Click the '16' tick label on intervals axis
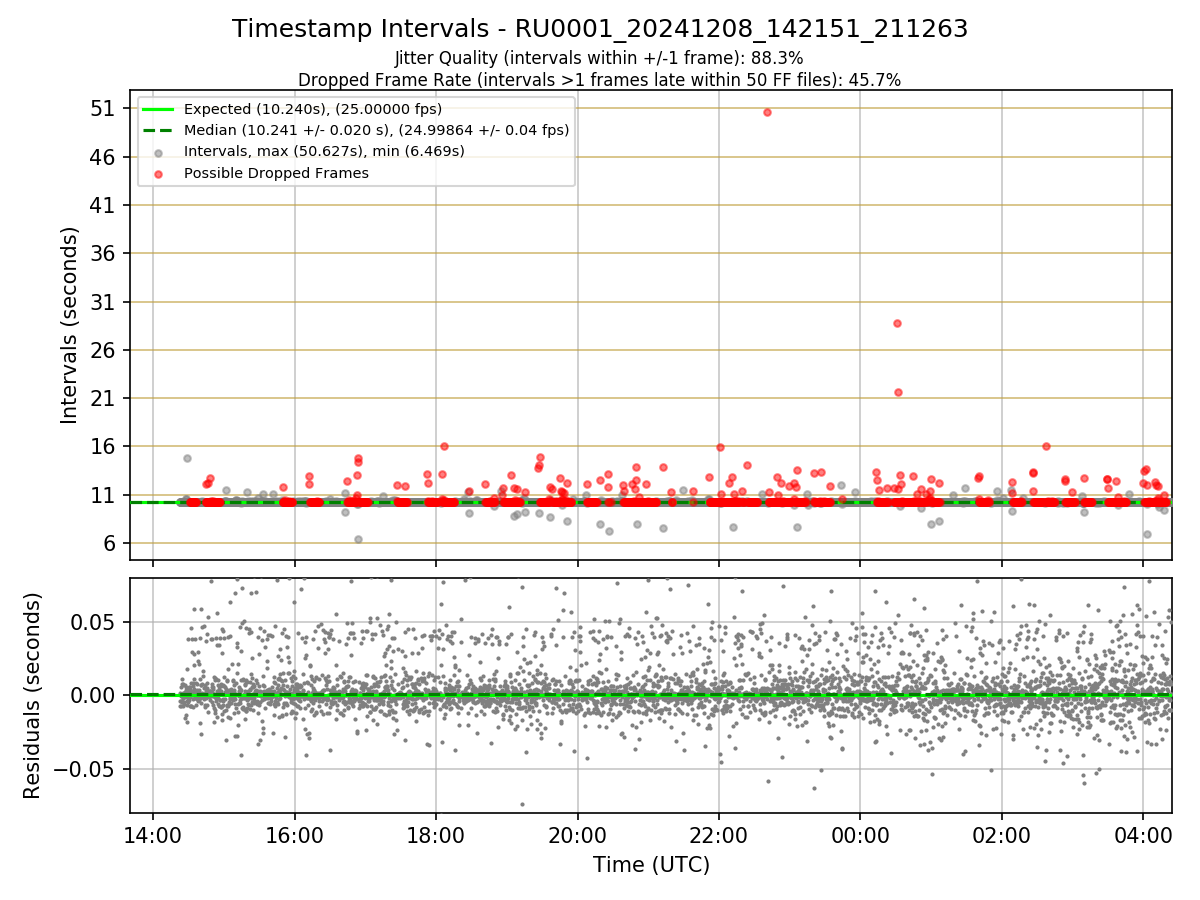The height and width of the screenshot is (900, 1200). click(104, 446)
